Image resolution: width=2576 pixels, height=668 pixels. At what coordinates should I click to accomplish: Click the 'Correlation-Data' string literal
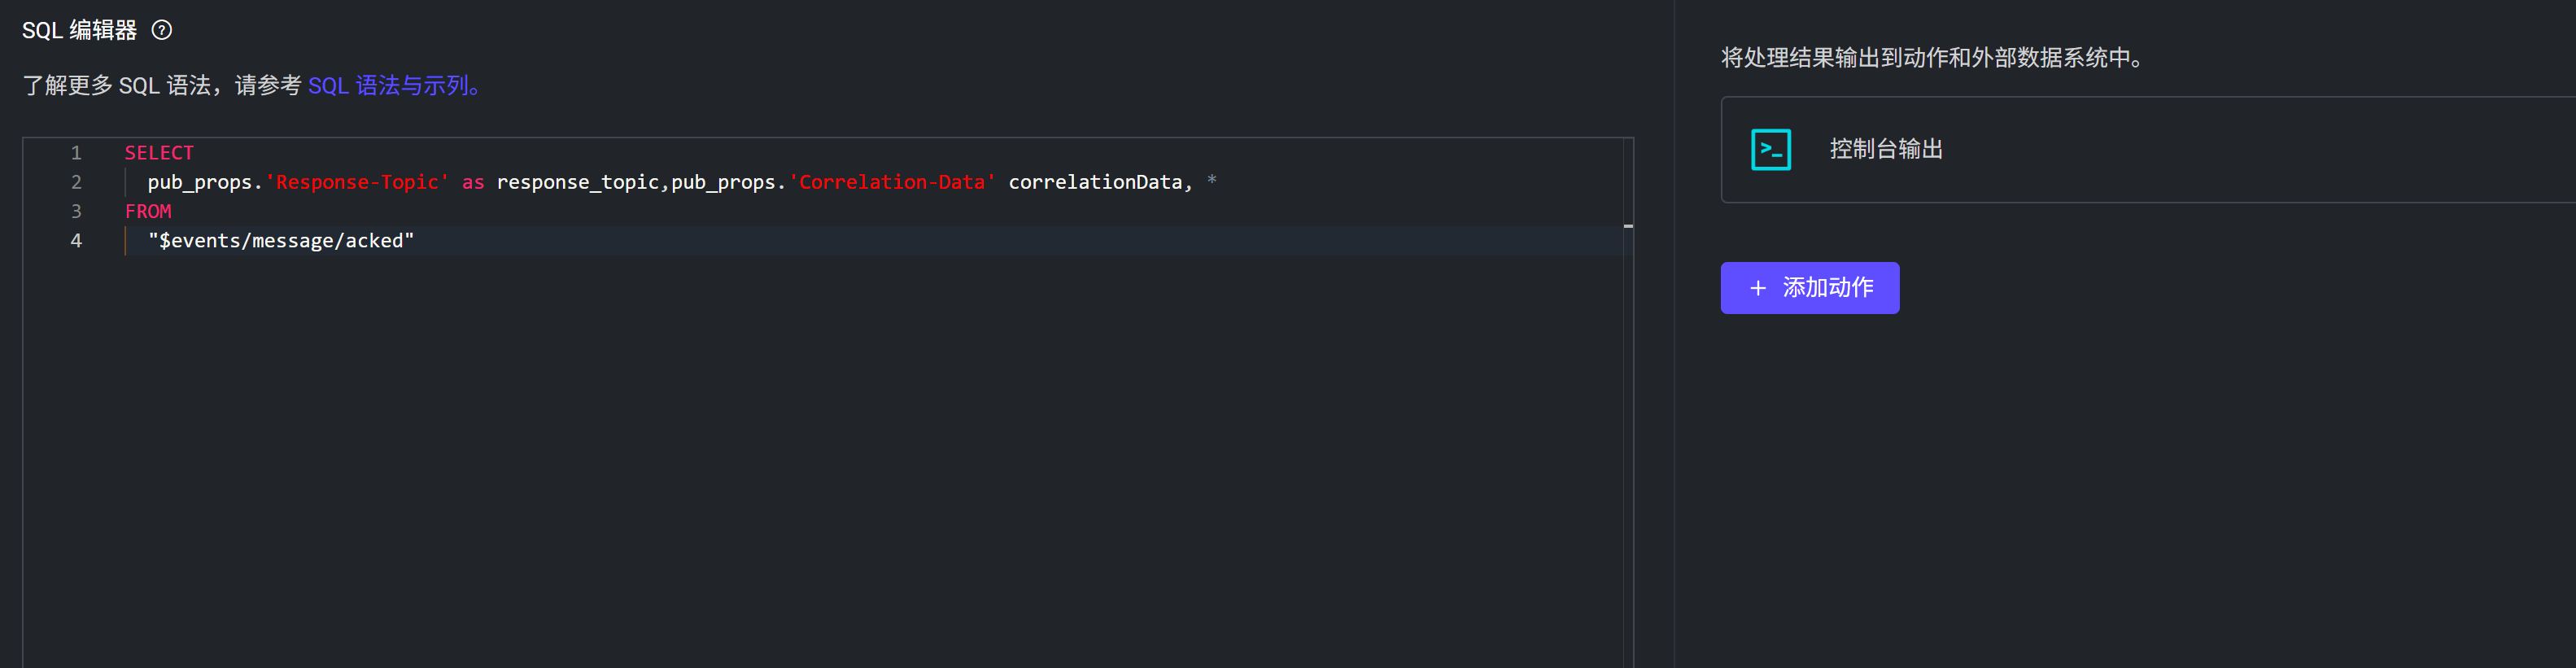pos(892,182)
